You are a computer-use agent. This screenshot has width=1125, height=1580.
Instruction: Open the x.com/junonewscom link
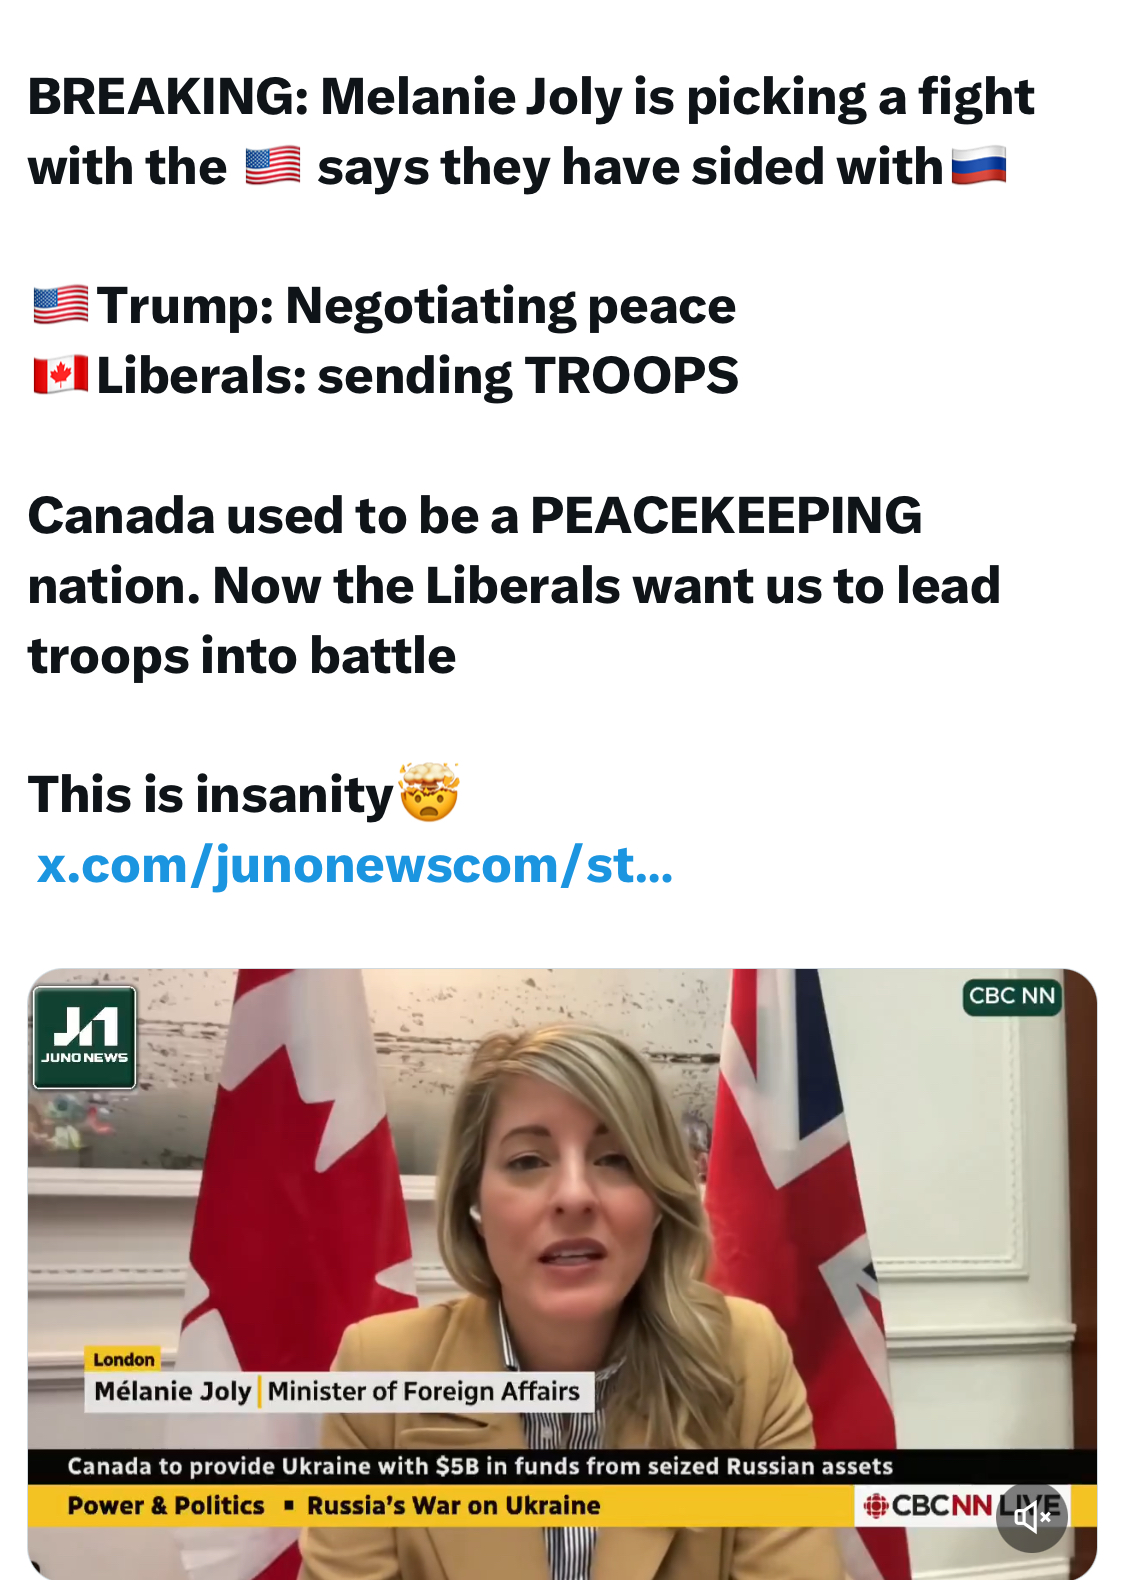(355, 865)
